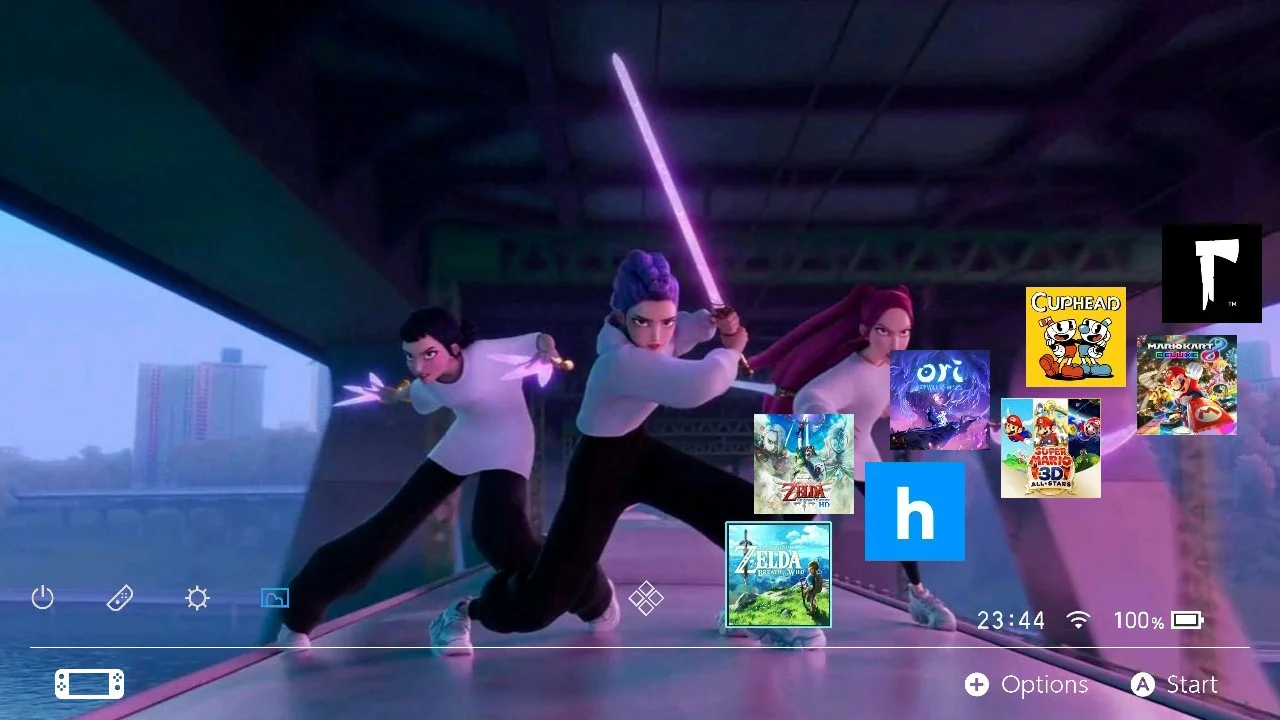This screenshot has width=1280, height=720.
Task: Click the Wi-Fi signal status icon
Action: pos(1078,620)
